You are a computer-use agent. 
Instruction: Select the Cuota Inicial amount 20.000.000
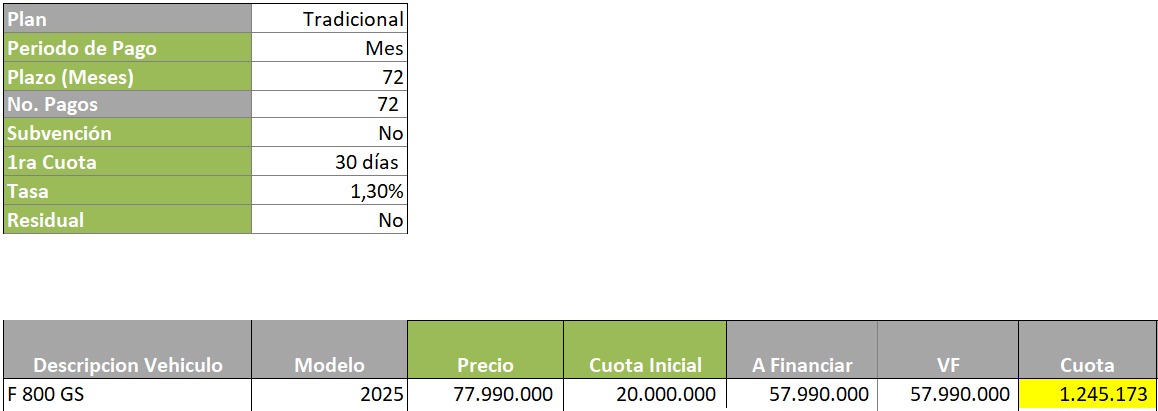click(644, 395)
